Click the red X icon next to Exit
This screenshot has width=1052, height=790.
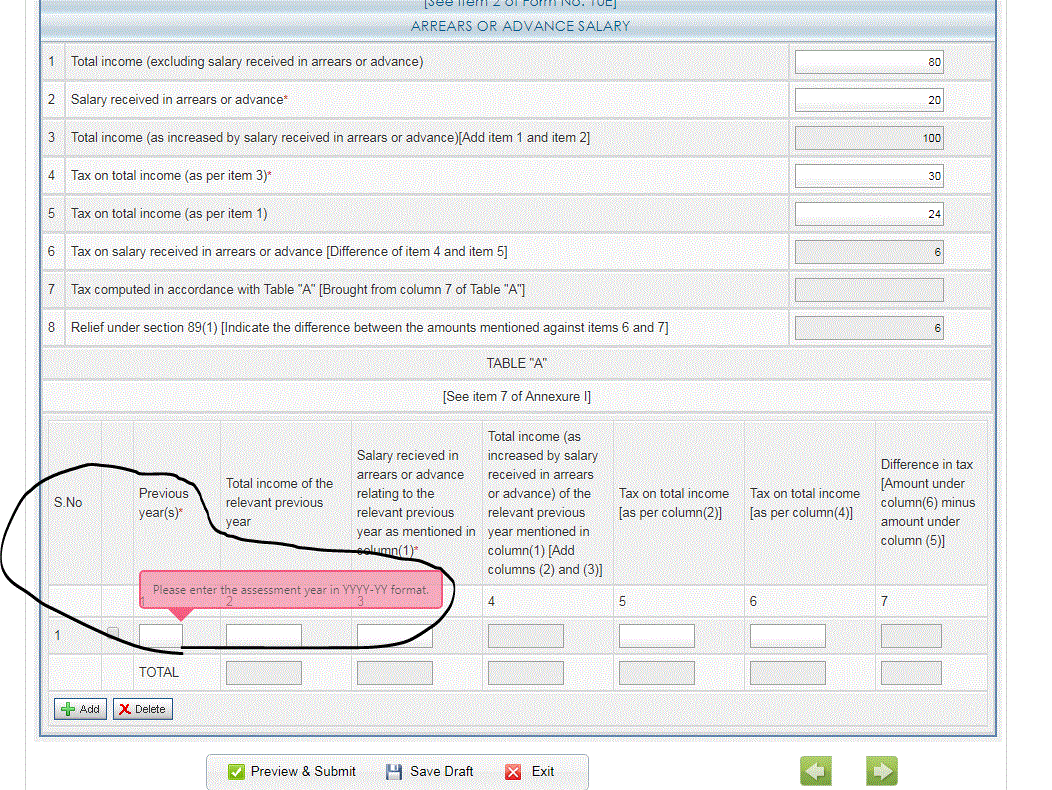513,772
